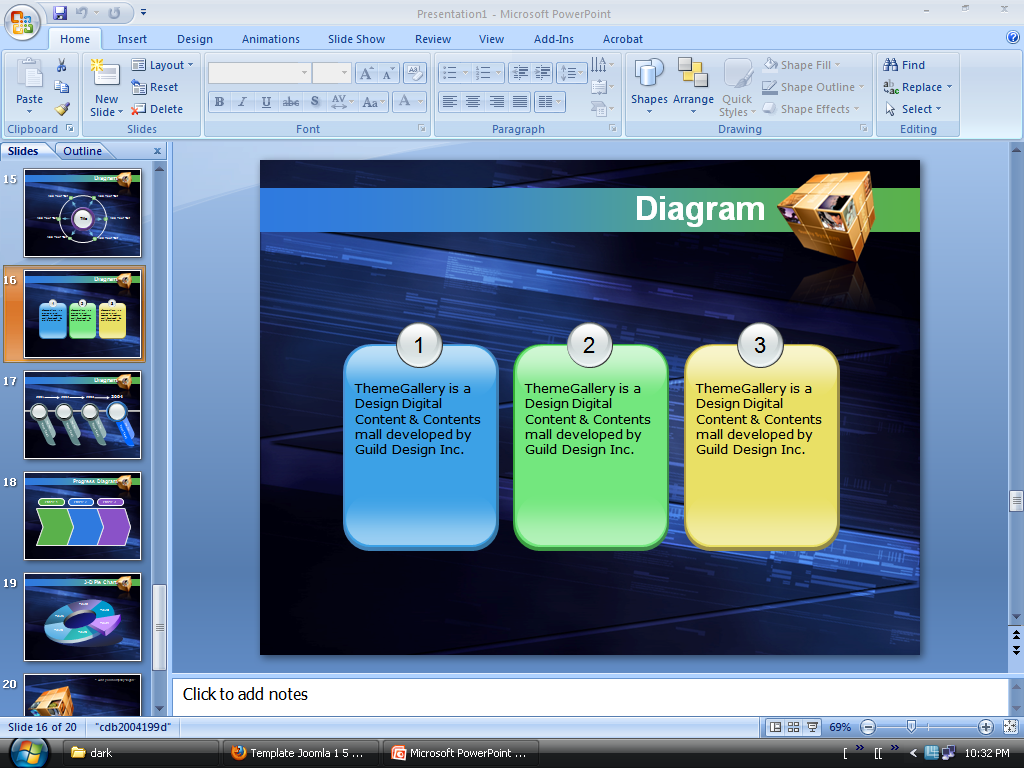Image resolution: width=1024 pixels, height=768 pixels.
Task: Open the Select dropdown in Editing
Action: (913, 109)
